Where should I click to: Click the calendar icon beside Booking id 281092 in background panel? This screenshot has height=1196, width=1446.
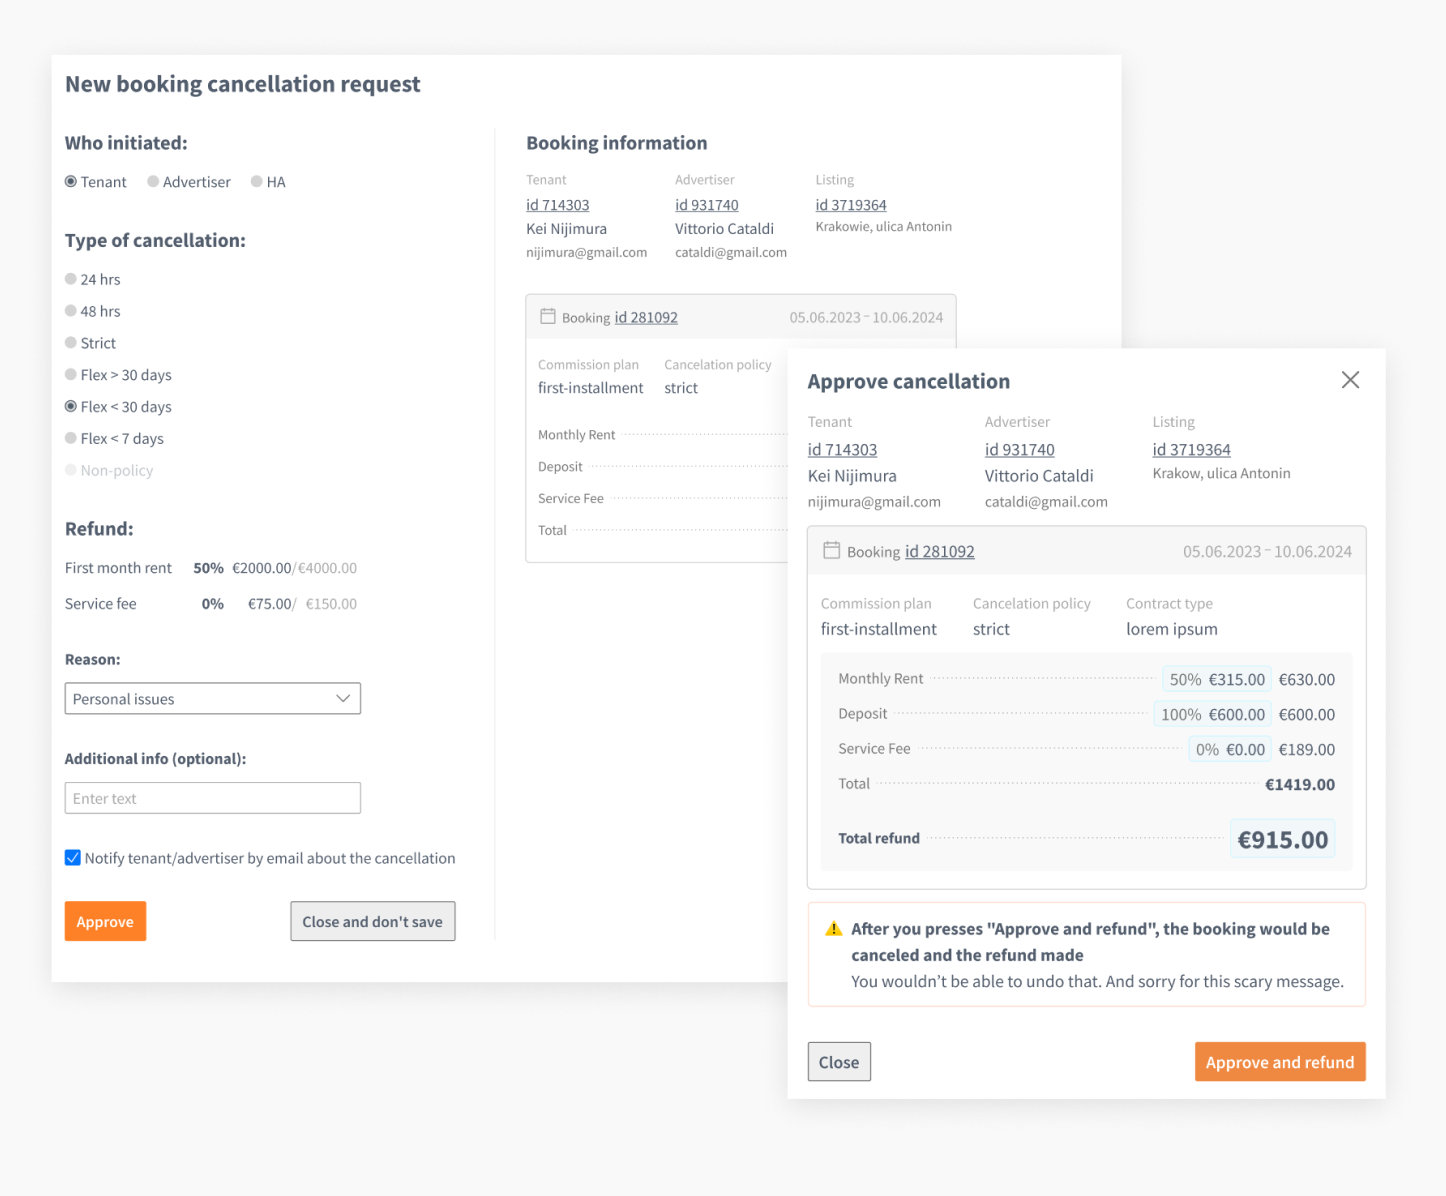(x=547, y=317)
